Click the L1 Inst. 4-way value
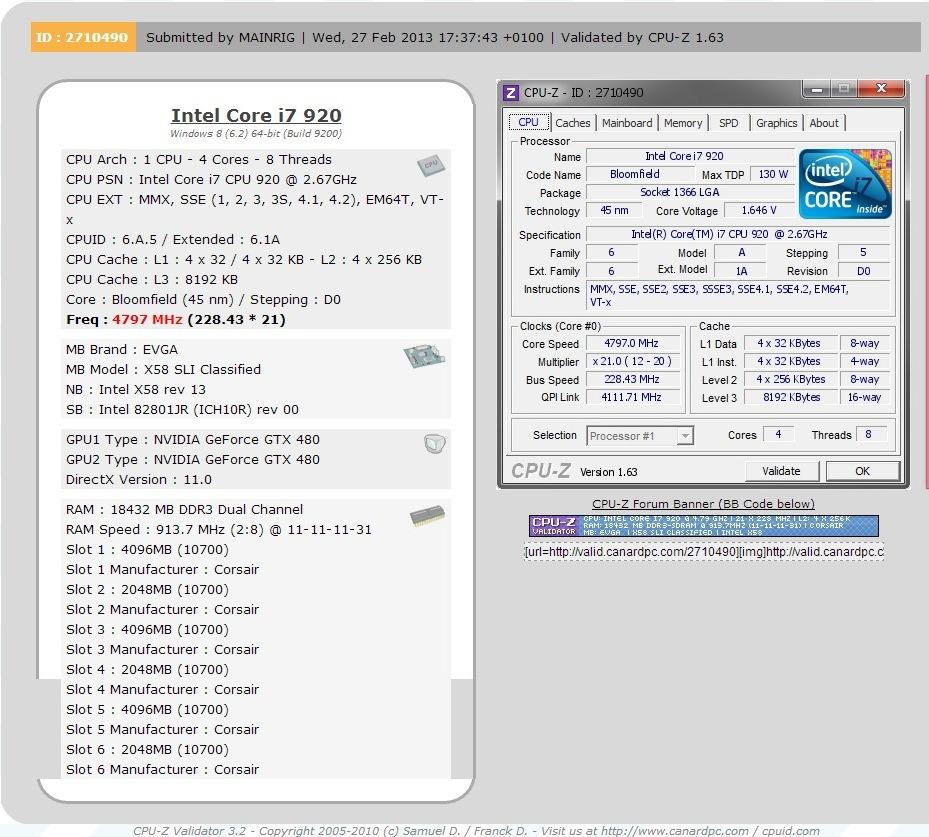929x837 pixels. tap(864, 361)
